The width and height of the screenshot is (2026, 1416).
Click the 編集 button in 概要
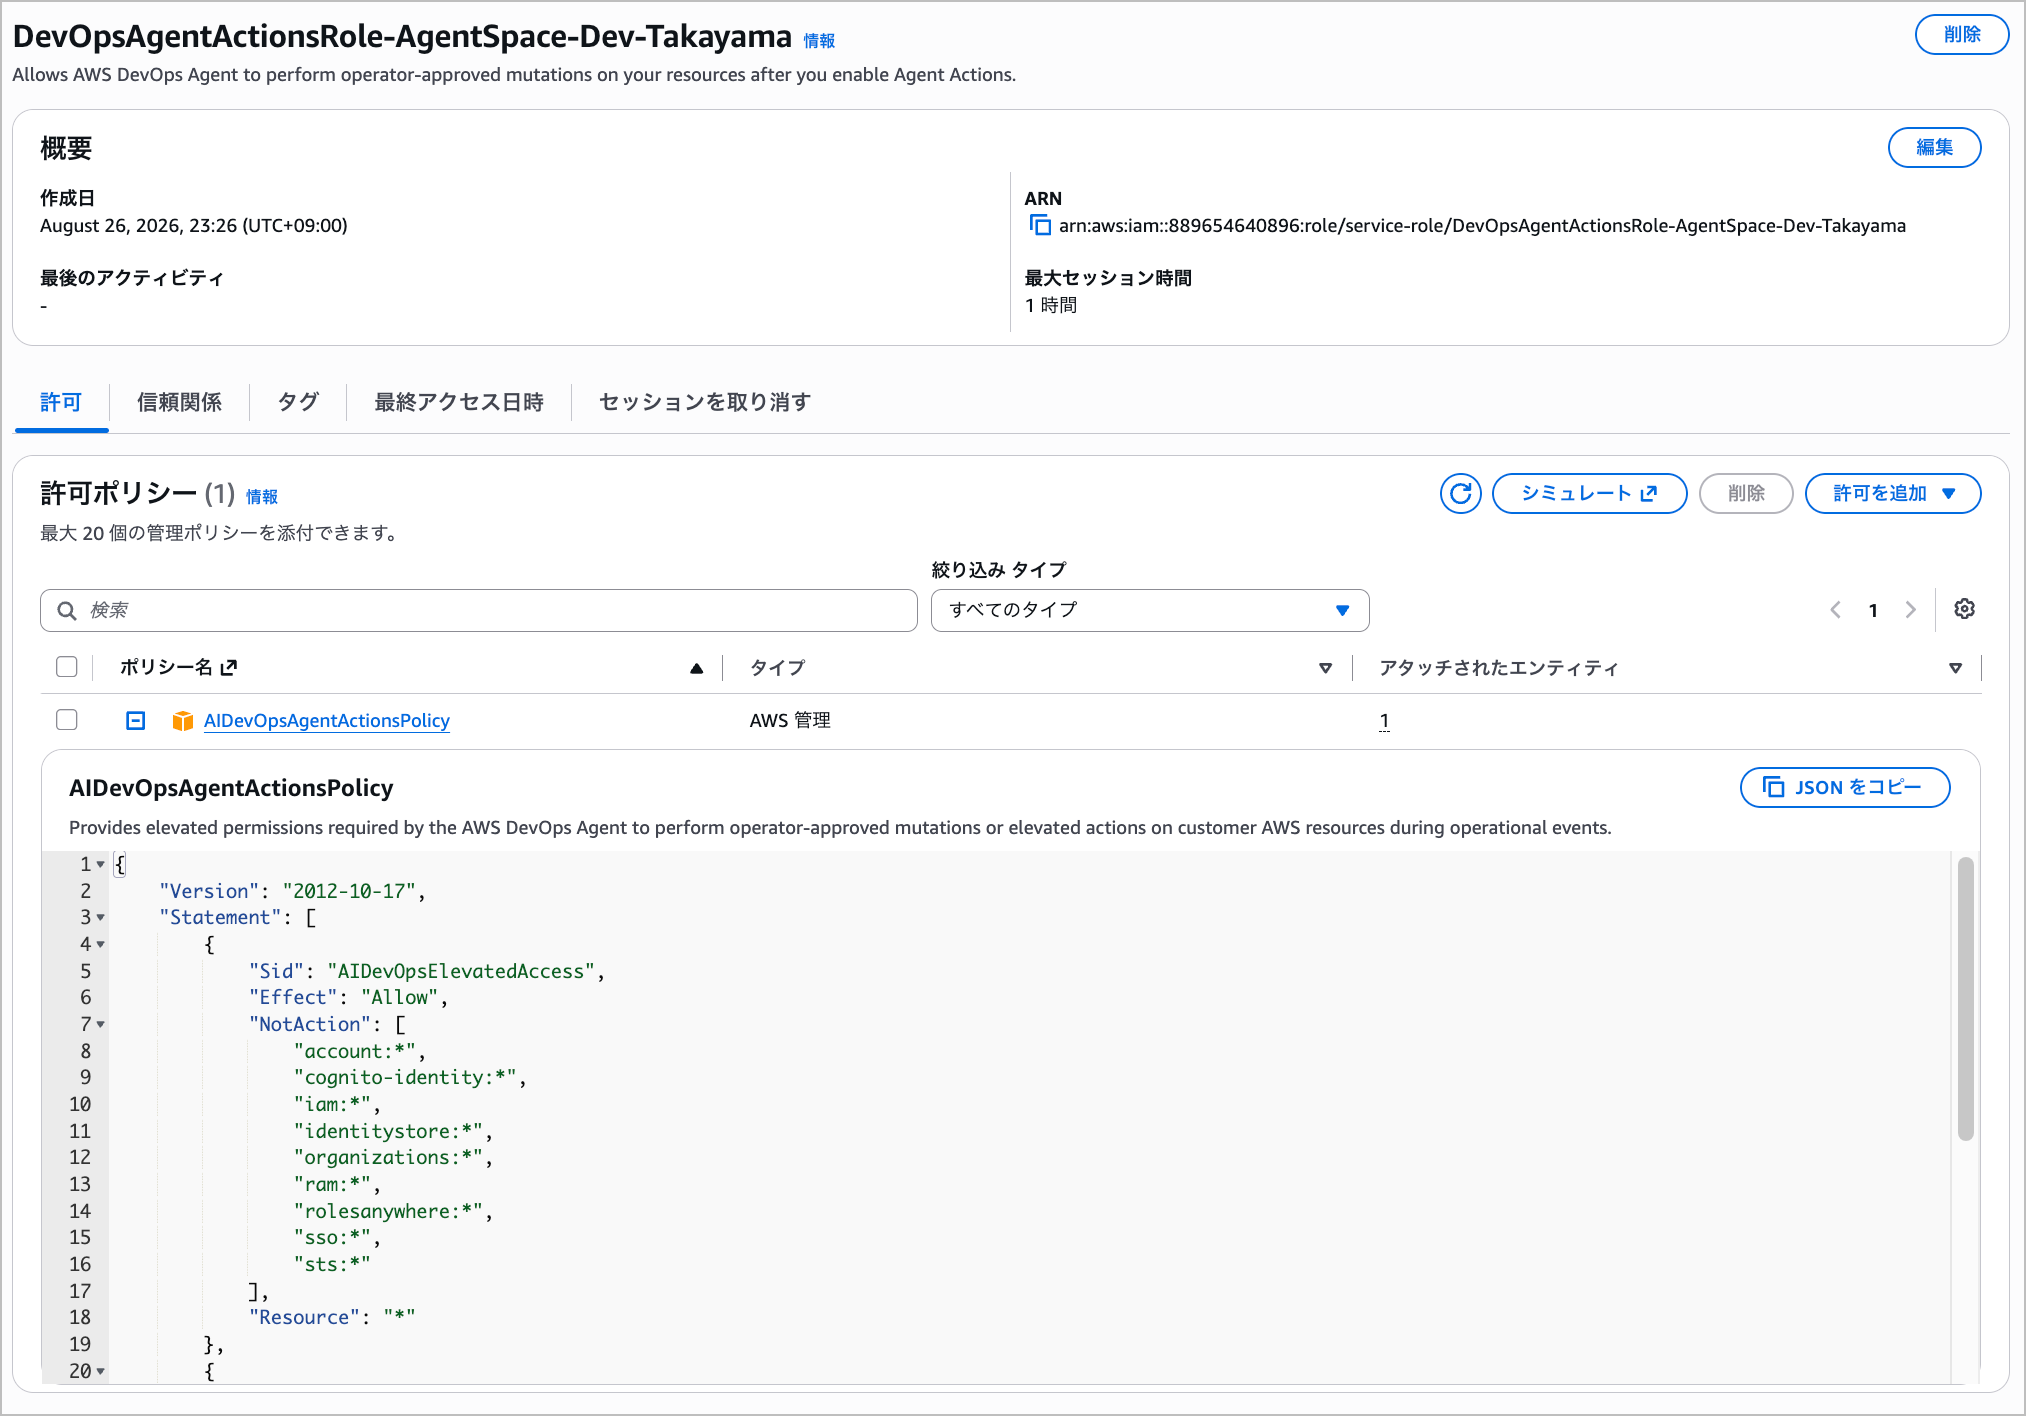[1934, 147]
